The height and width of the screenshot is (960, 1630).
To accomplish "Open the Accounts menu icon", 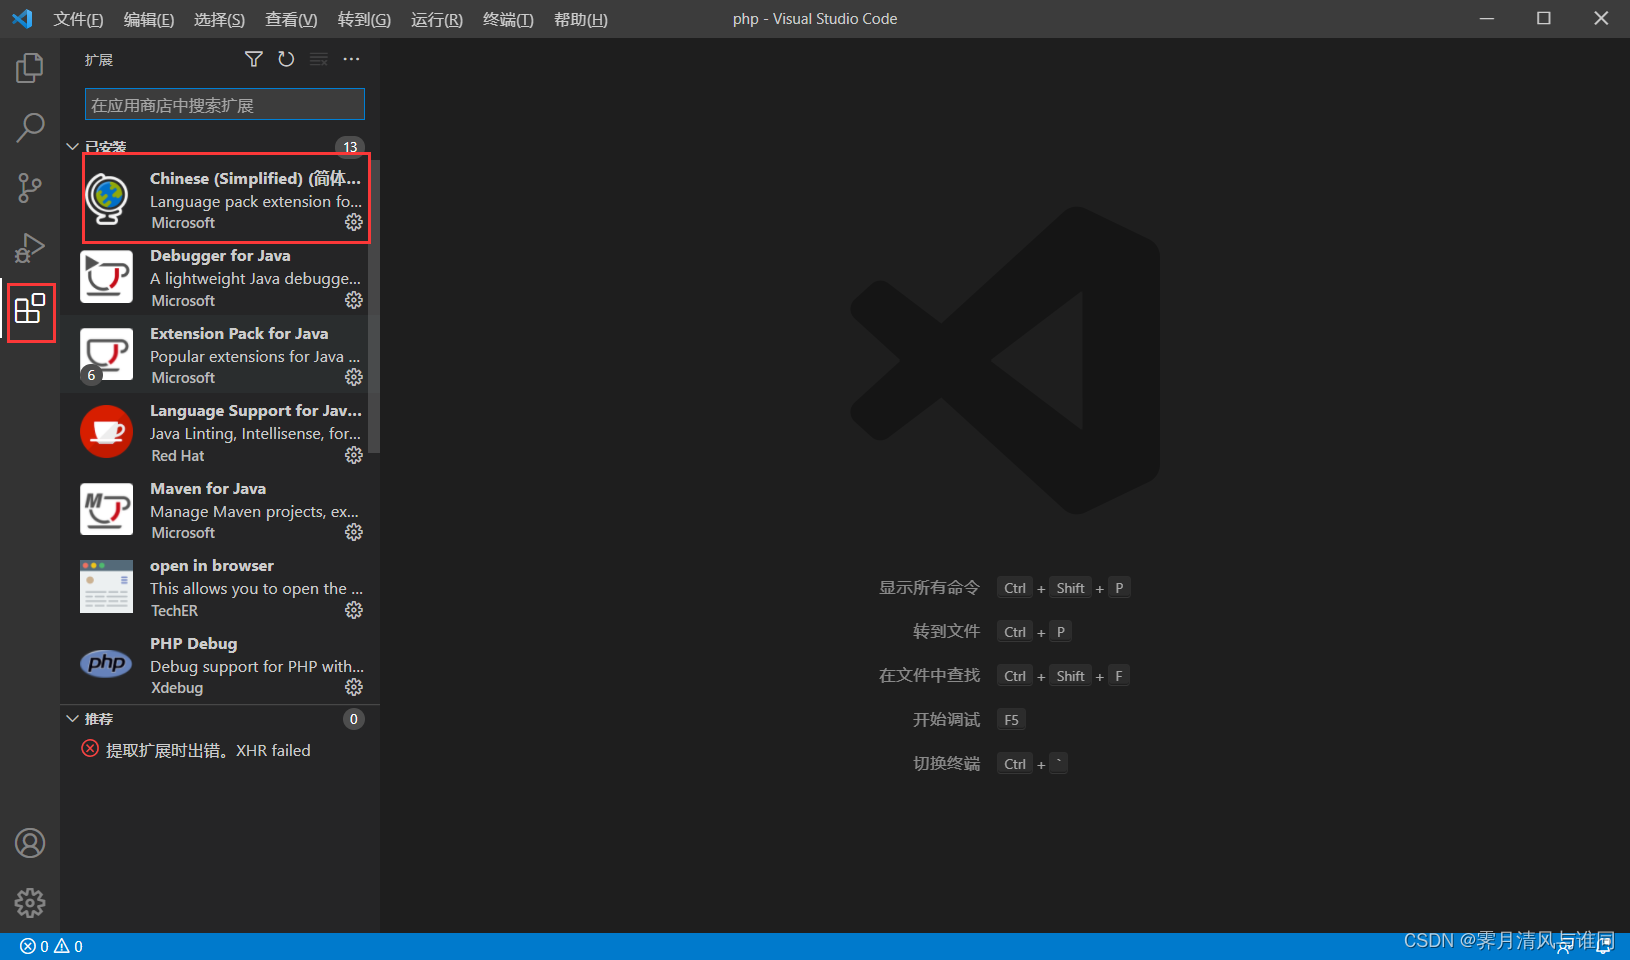I will [30, 843].
